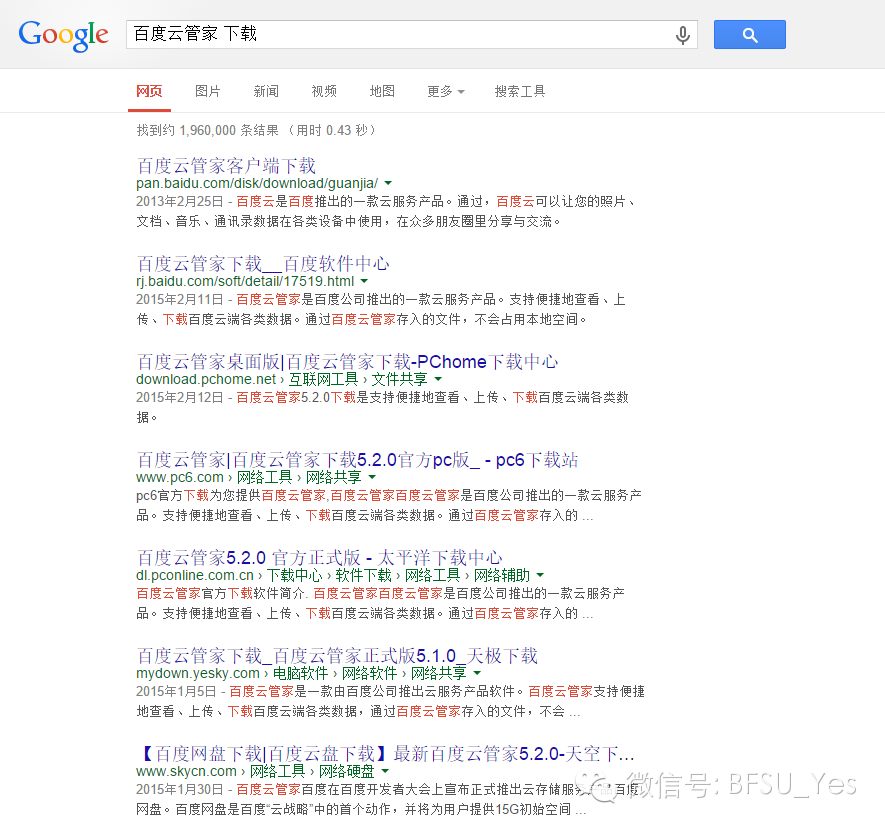Expand arrow next to rj.baidu.com URL
Viewport: 885px width, 830px height.
(x=364, y=281)
